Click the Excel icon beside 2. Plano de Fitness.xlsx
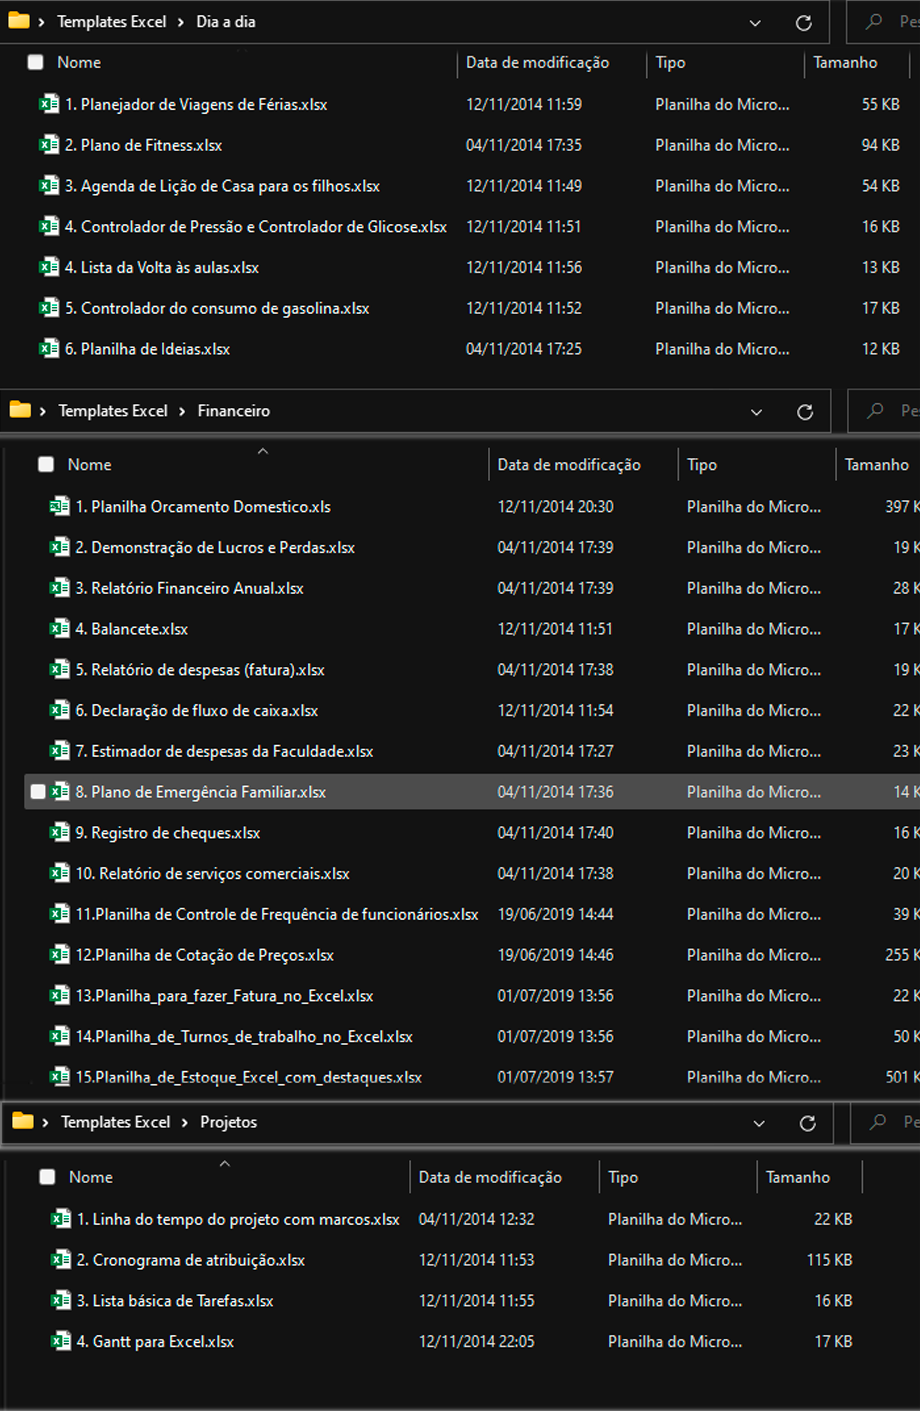The image size is (920, 1411). pos(49,145)
